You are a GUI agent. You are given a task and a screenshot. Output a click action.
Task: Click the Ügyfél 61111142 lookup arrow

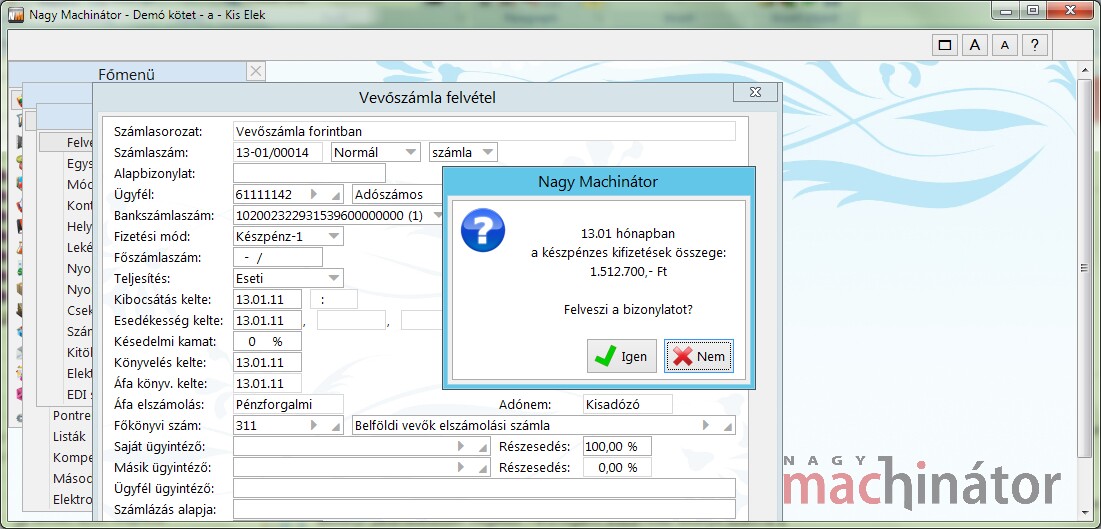(x=314, y=194)
